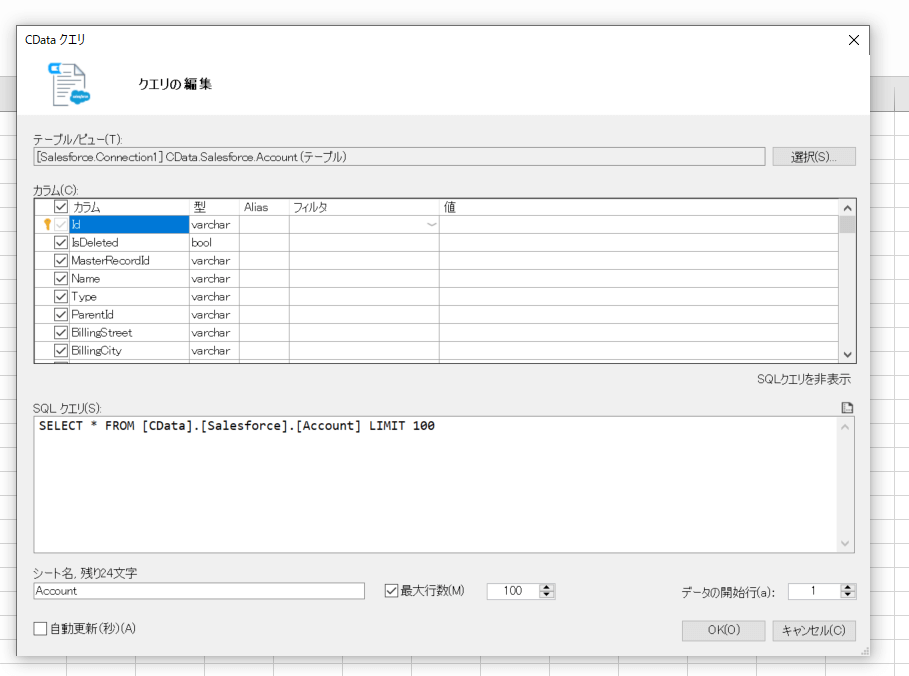Screen dimensions: 909x676
Task: Decrease the data start row with down arrow
Action: (848, 595)
